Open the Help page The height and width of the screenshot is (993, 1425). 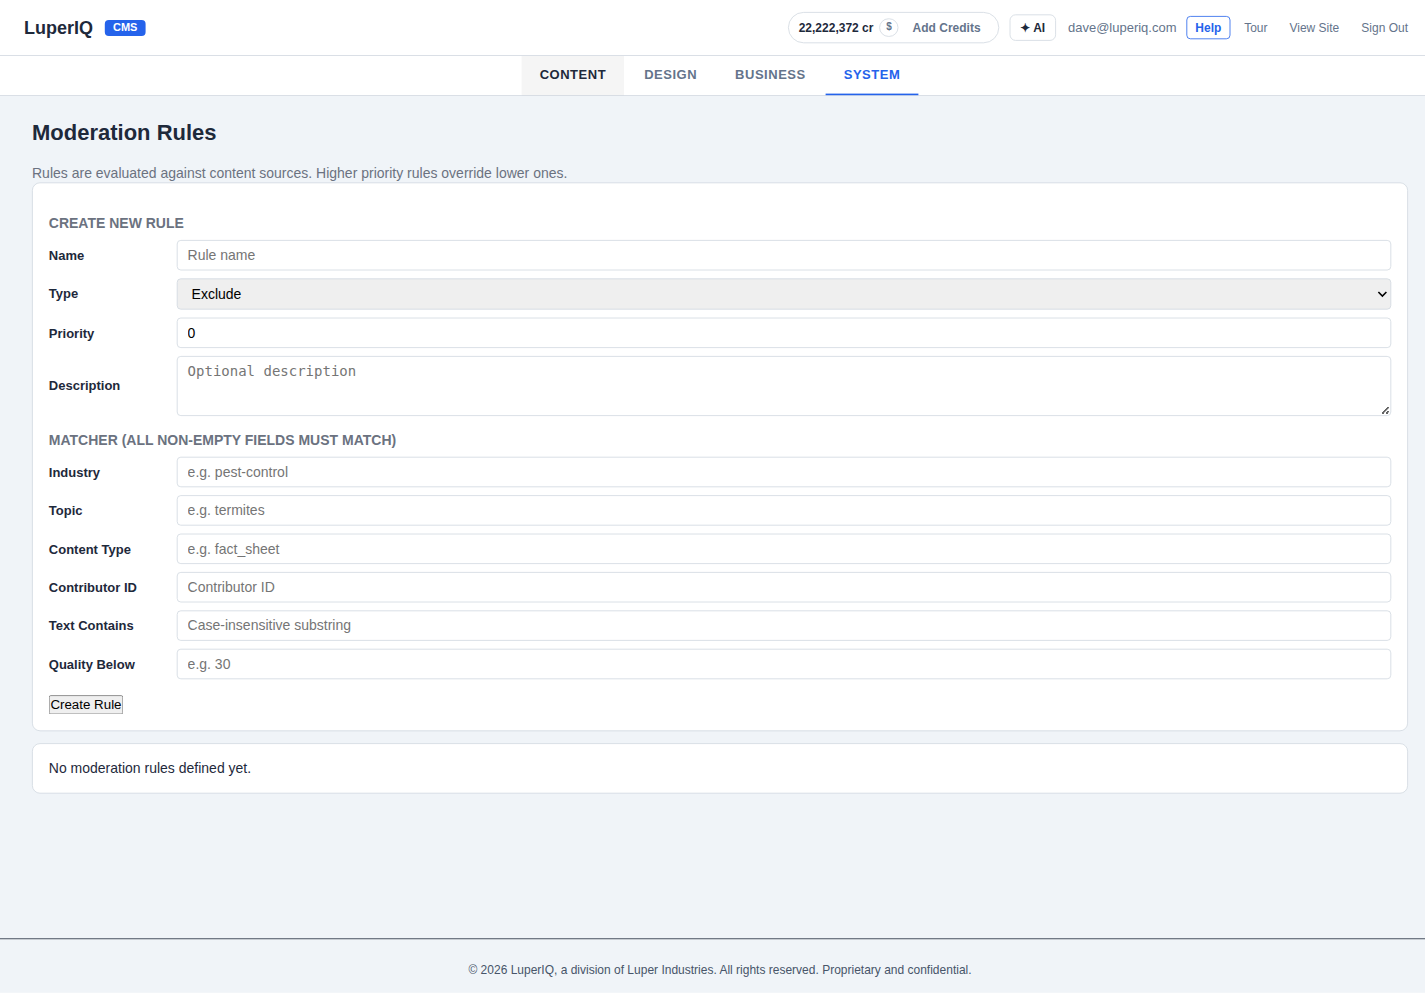click(1208, 27)
